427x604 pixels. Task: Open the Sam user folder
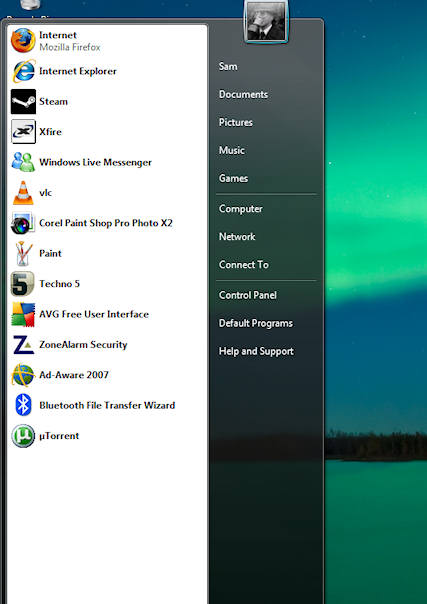228,66
